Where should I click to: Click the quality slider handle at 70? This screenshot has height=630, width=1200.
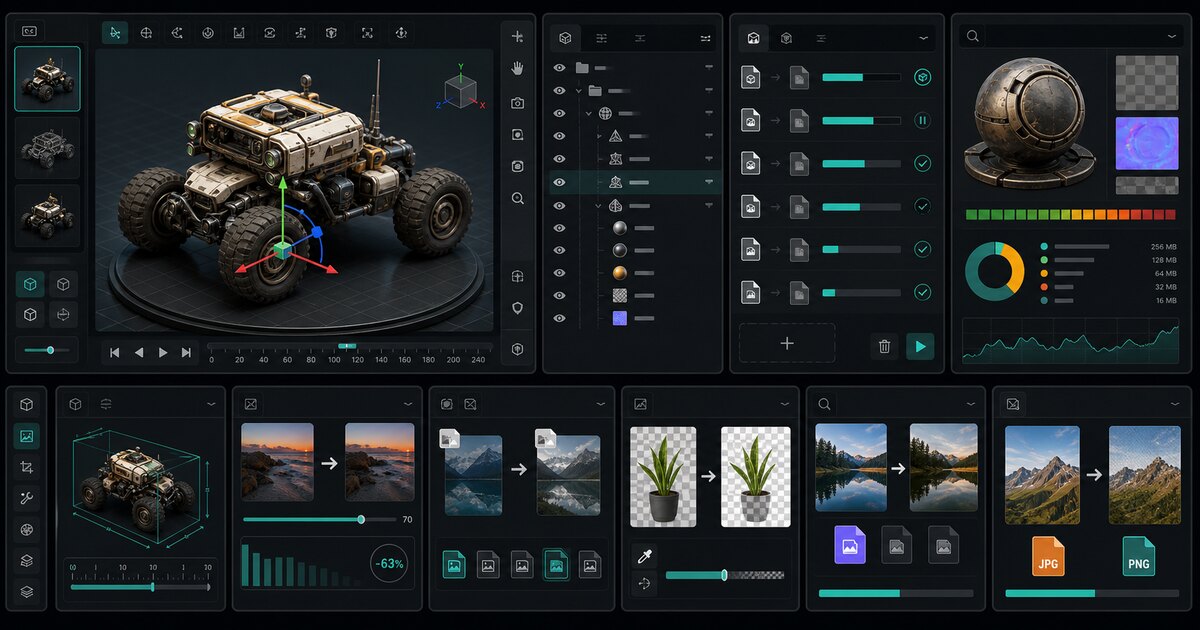click(x=361, y=520)
